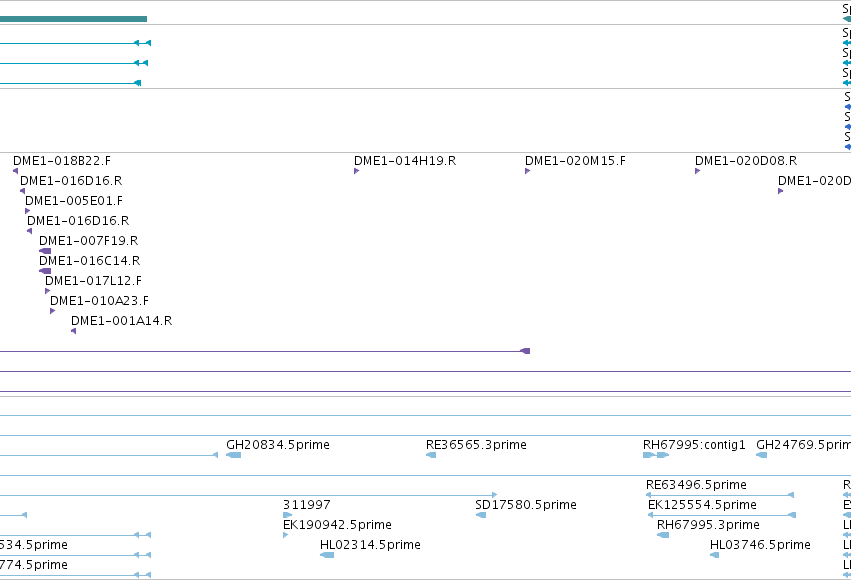Click the DME1-020M15.F purple arrow marker

point(527,171)
